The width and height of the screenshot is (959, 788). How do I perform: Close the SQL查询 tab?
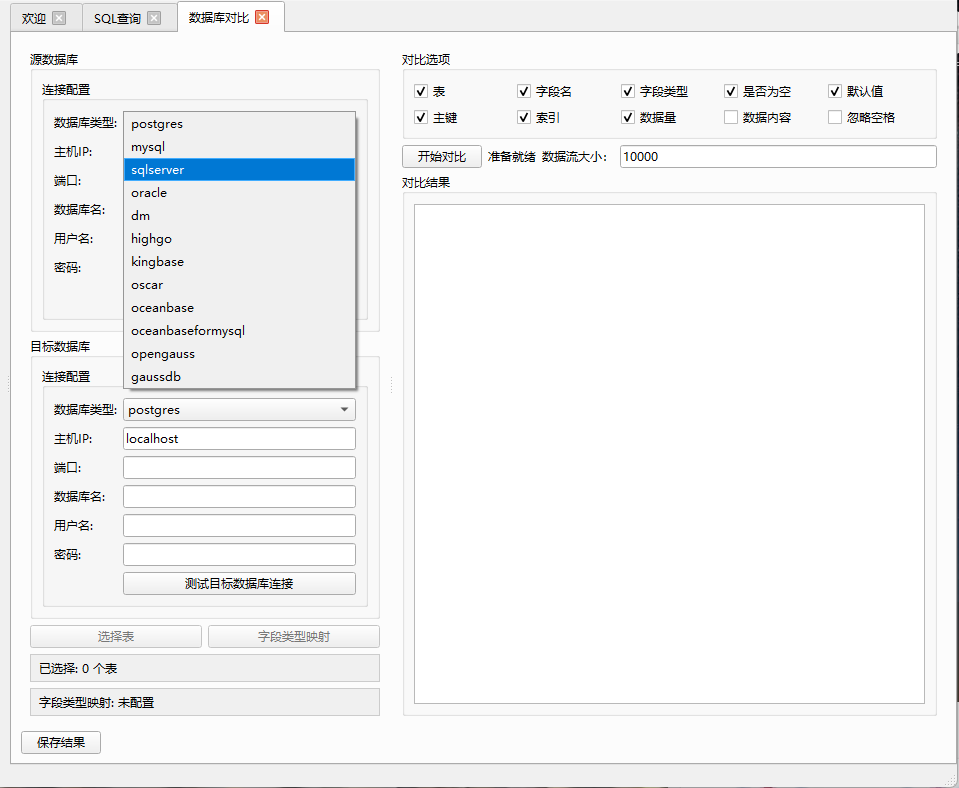point(154,18)
